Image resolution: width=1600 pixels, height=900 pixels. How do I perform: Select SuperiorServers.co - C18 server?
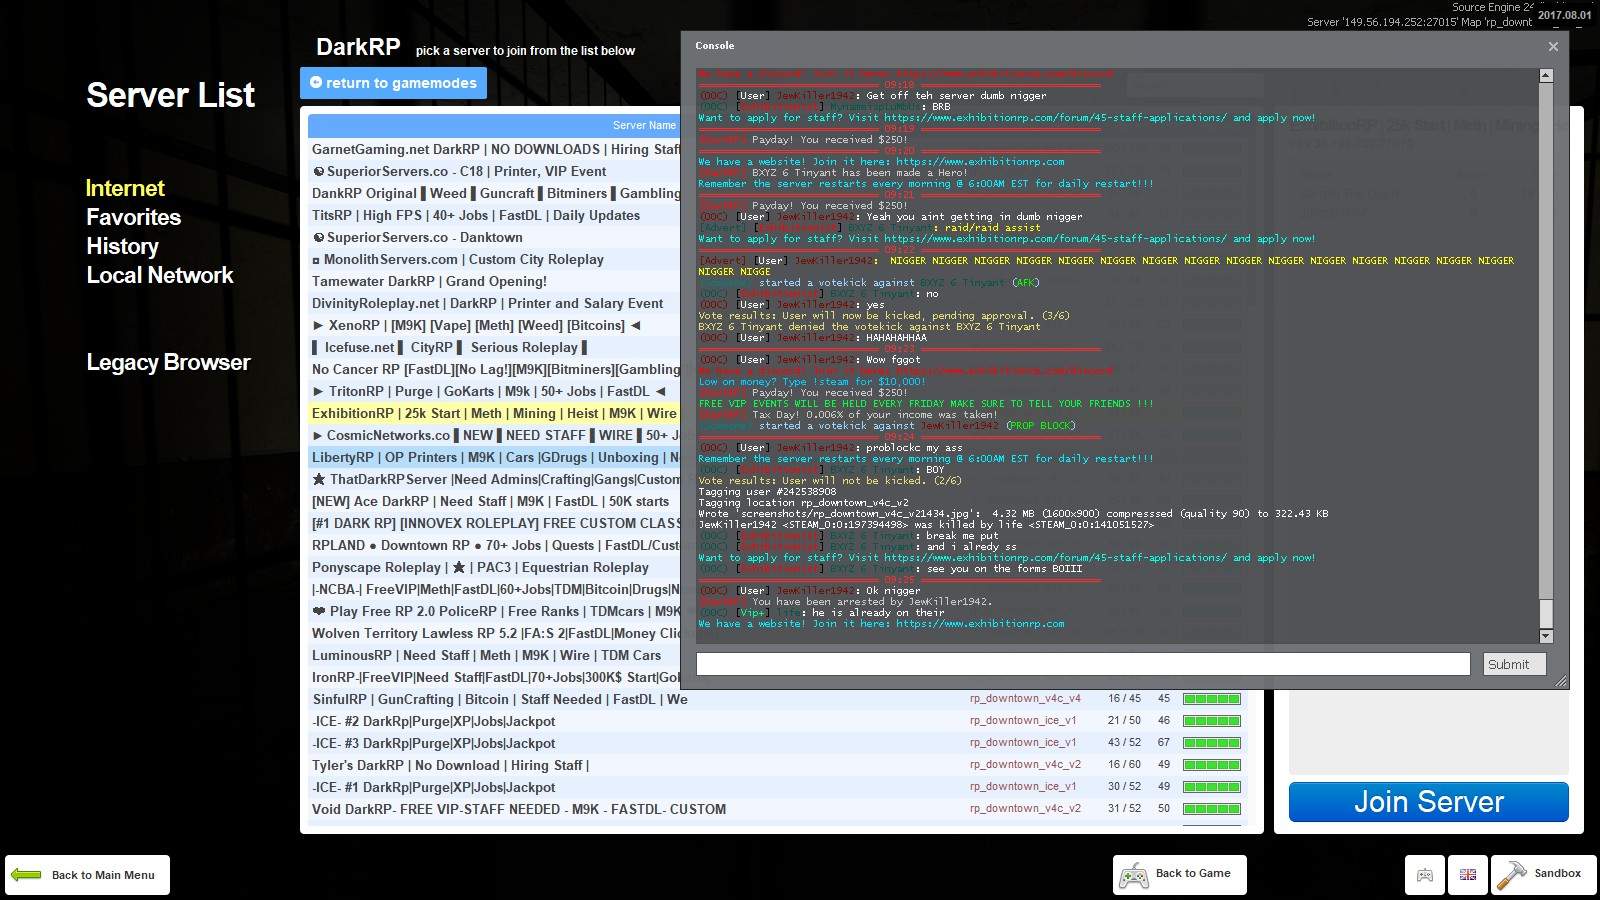[494, 171]
